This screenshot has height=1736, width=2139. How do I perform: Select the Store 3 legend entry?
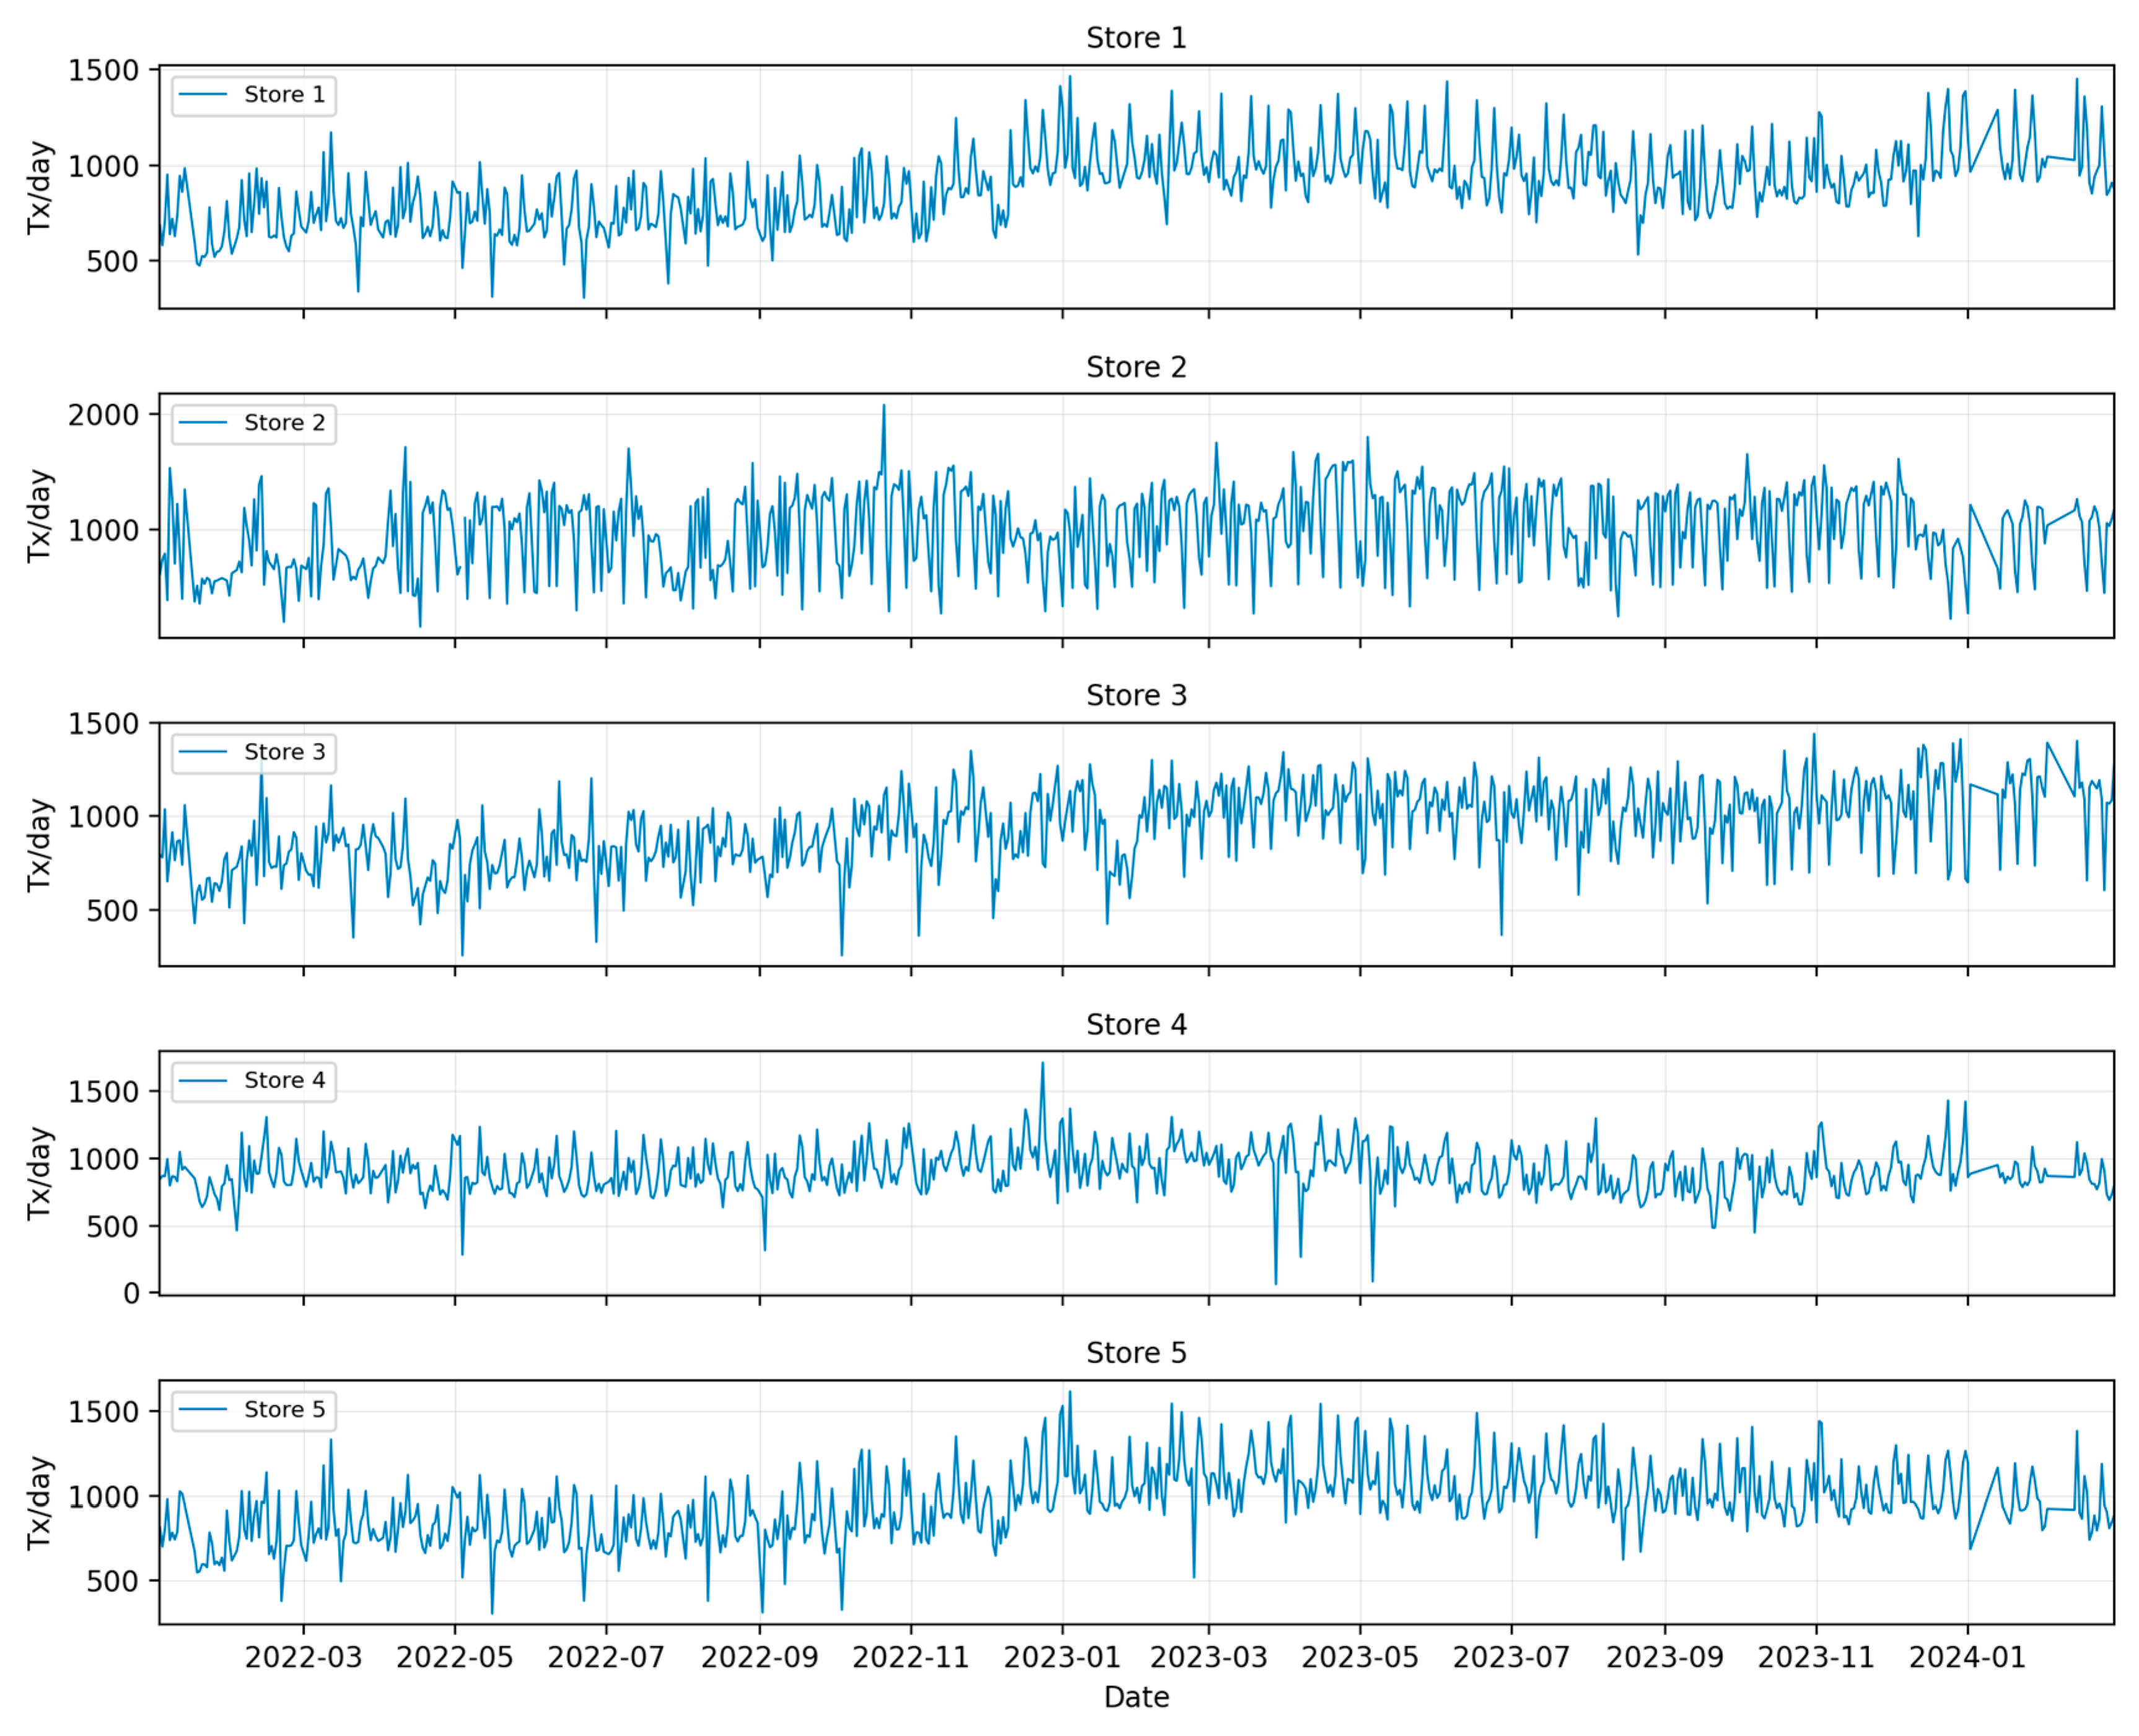tap(284, 752)
